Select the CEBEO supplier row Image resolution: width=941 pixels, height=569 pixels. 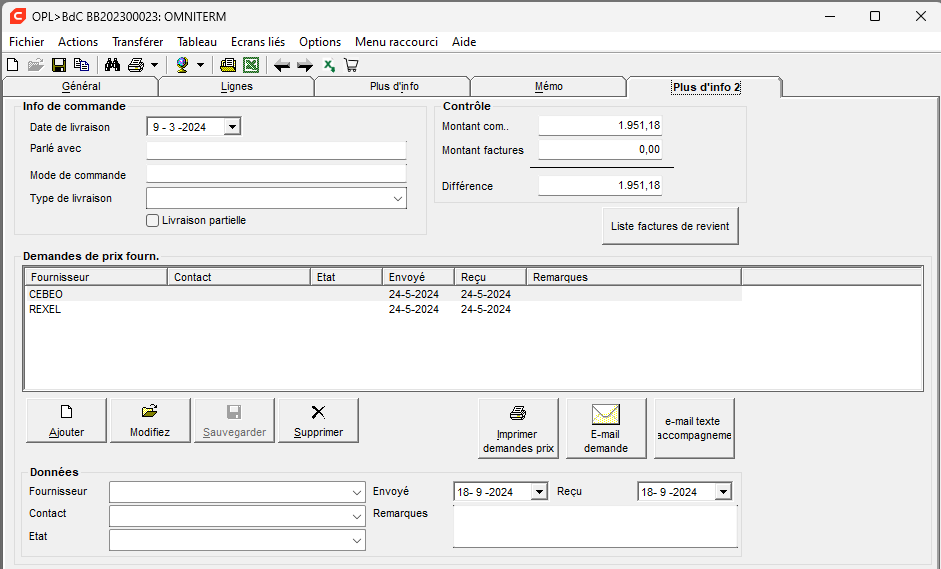coord(383,294)
